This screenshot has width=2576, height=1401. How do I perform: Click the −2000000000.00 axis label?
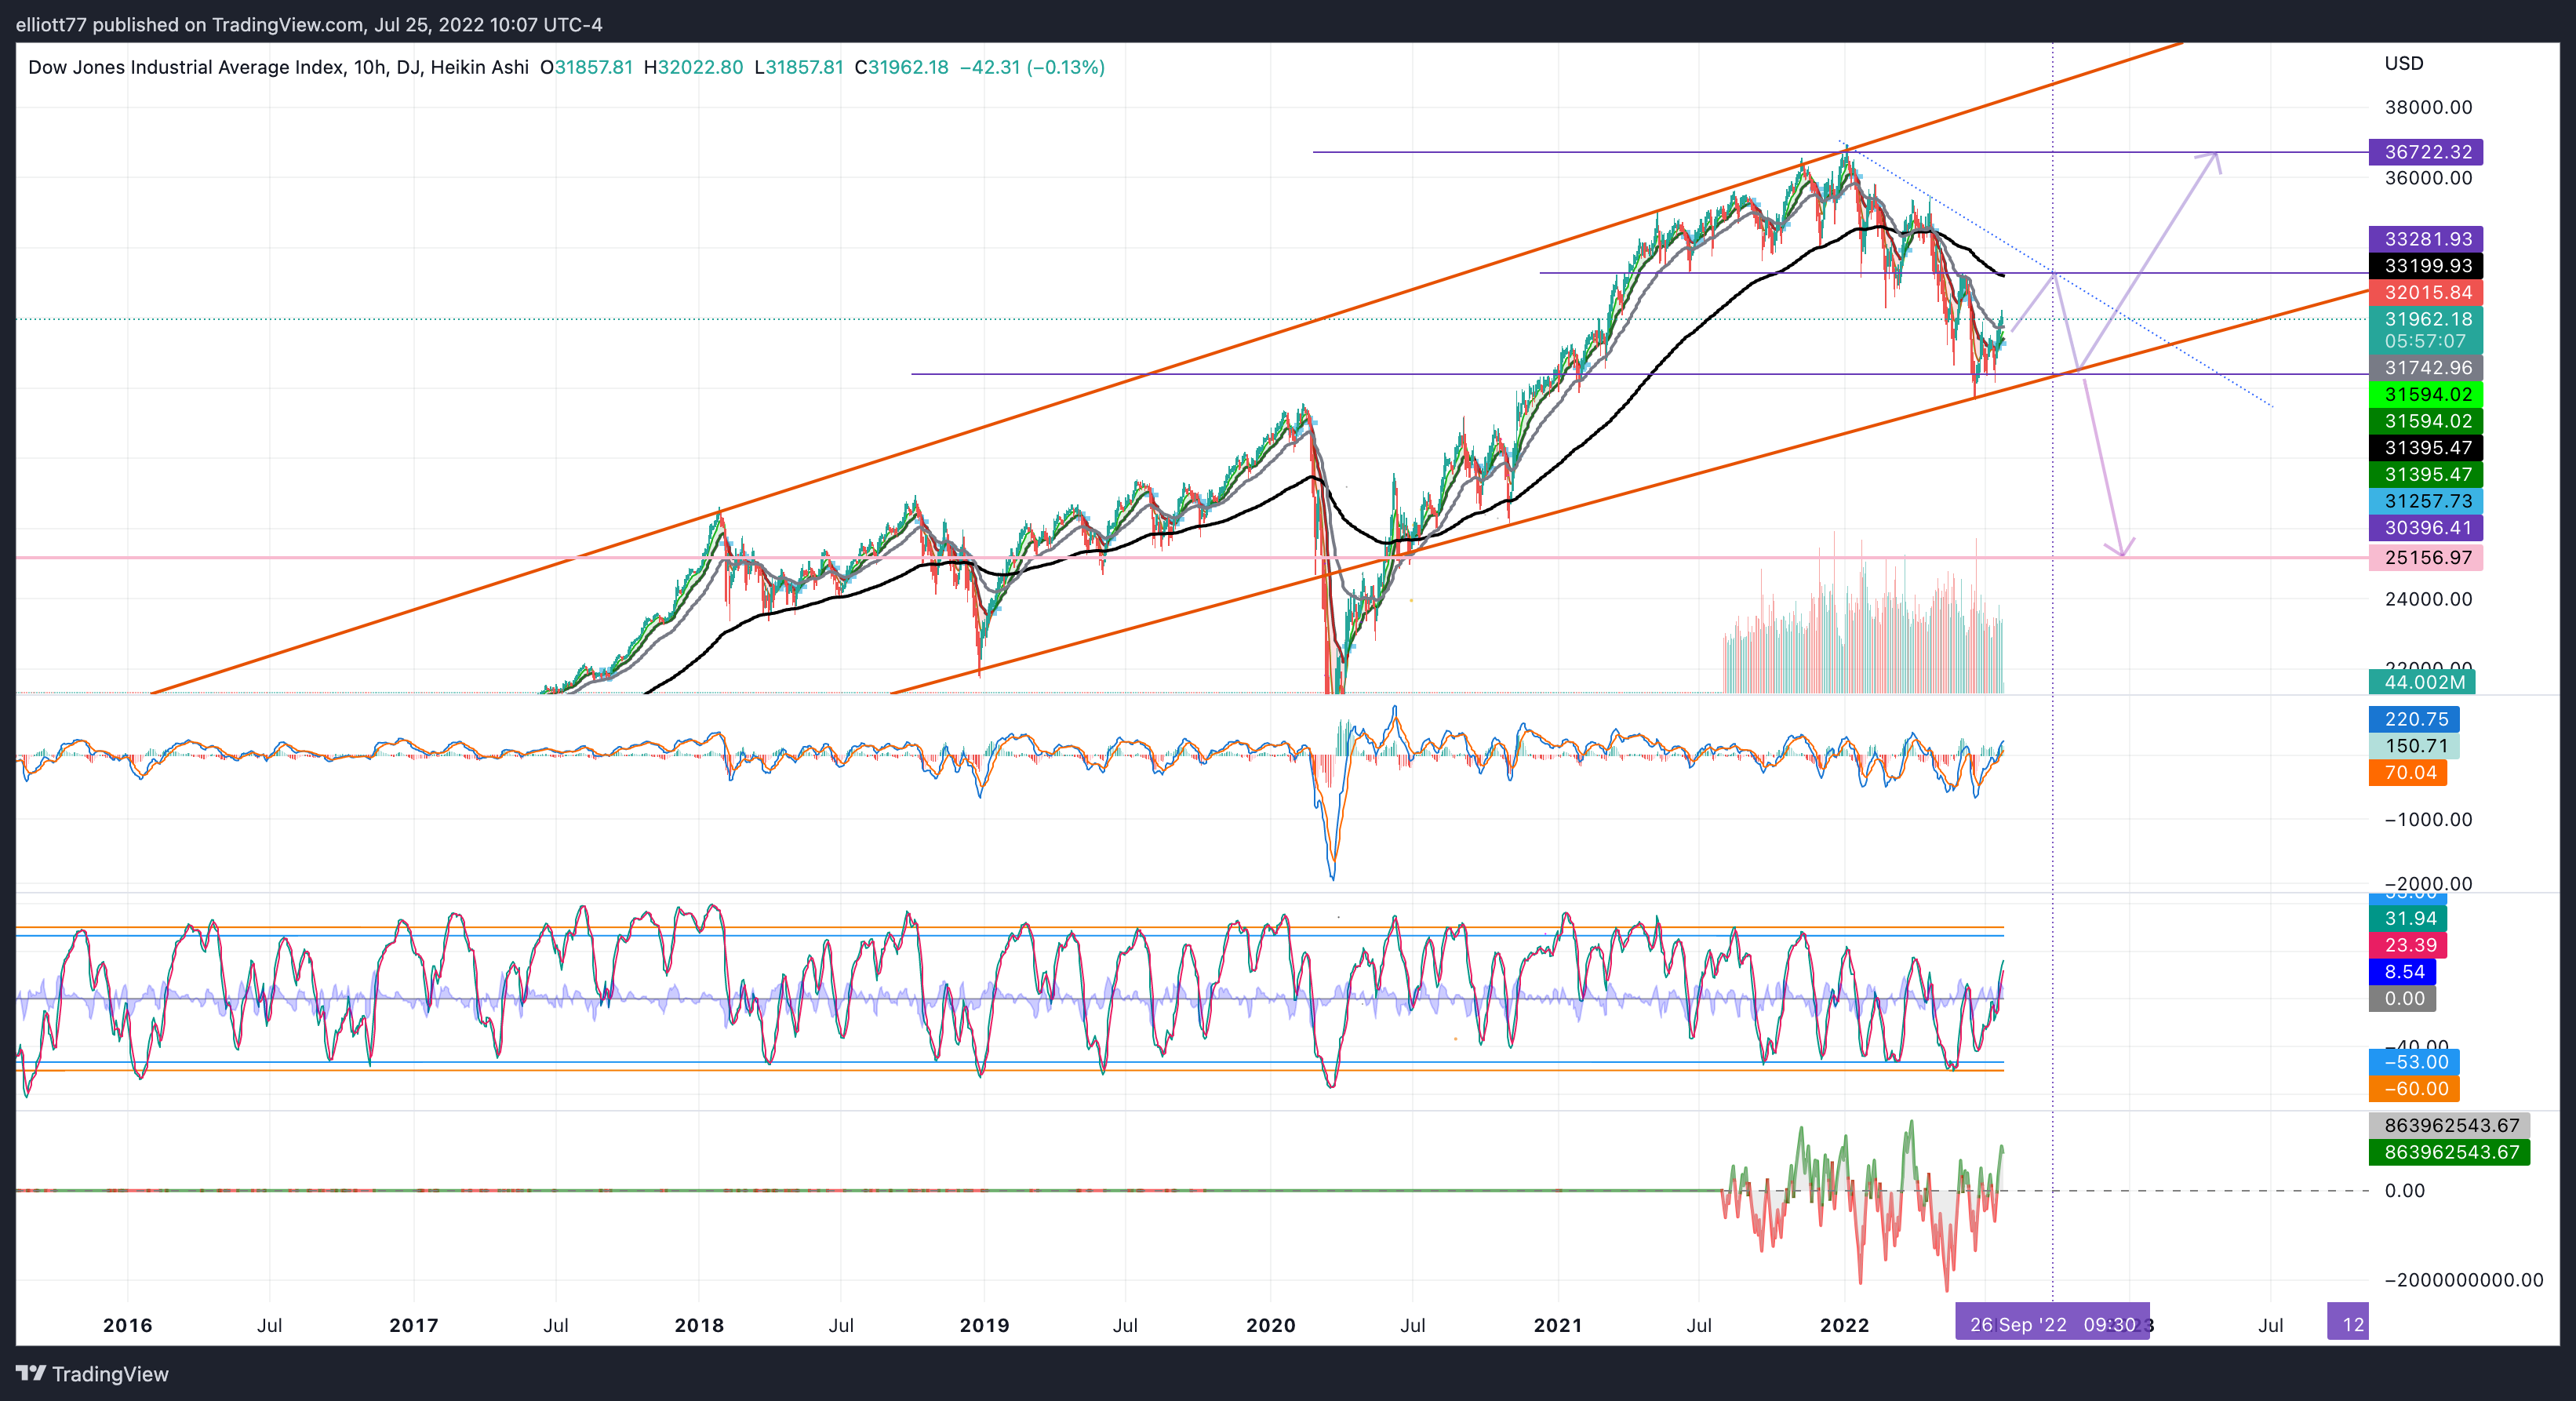2464,1280
